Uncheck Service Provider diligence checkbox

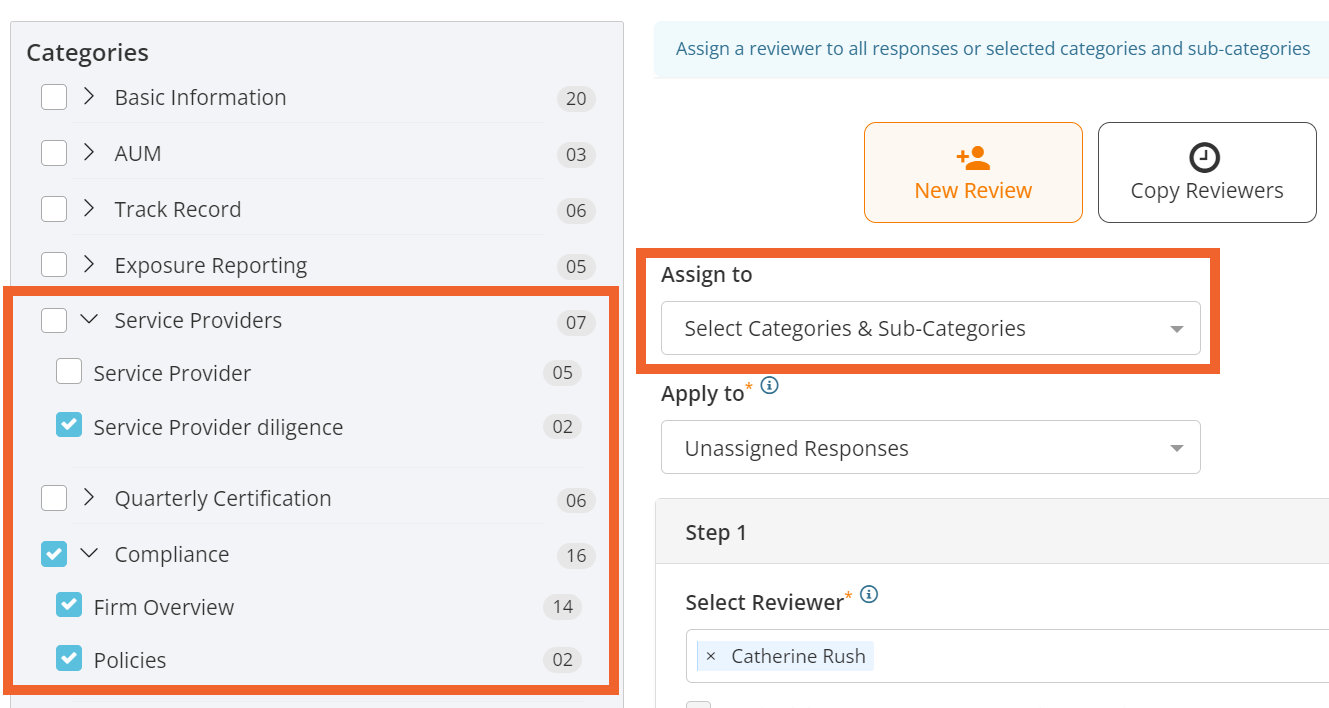click(x=69, y=426)
